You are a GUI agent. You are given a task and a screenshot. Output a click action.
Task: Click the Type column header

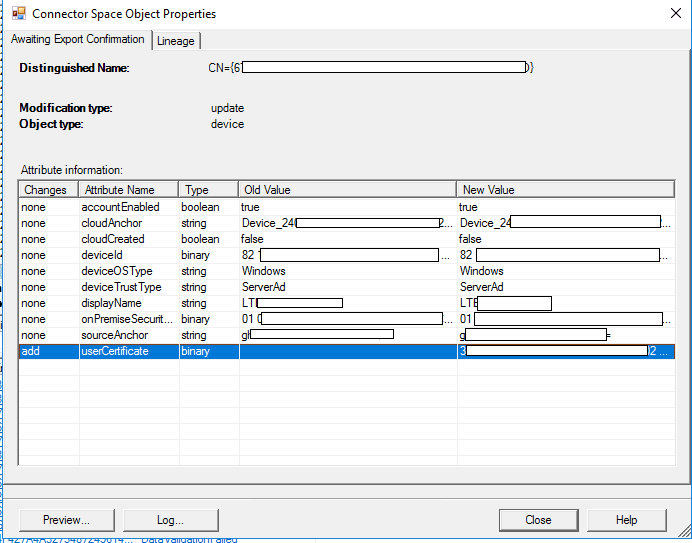point(209,190)
